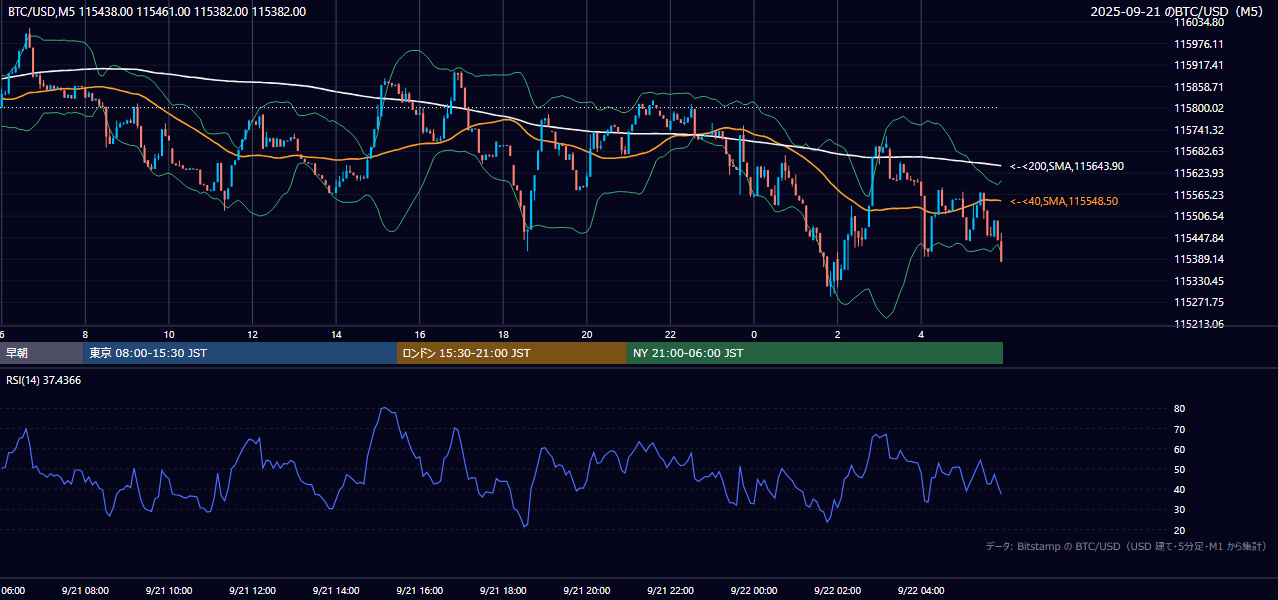Select the 40 SMA label 115548.50
The height and width of the screenshot is (600, 1278).
(1064, 201)
